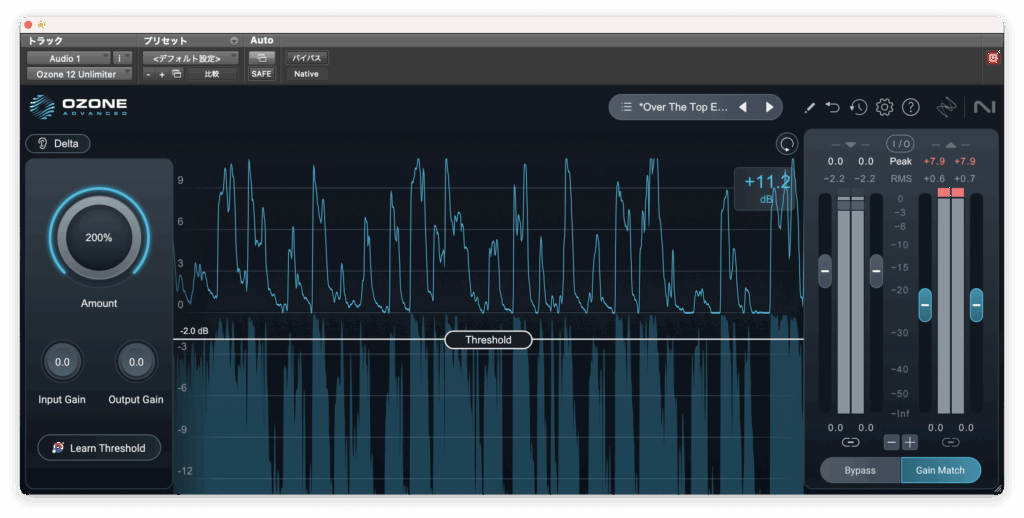The width and height of the screenshot is (1024, 518).
Task: Click the Input Gain value knob
Action: 62,362
